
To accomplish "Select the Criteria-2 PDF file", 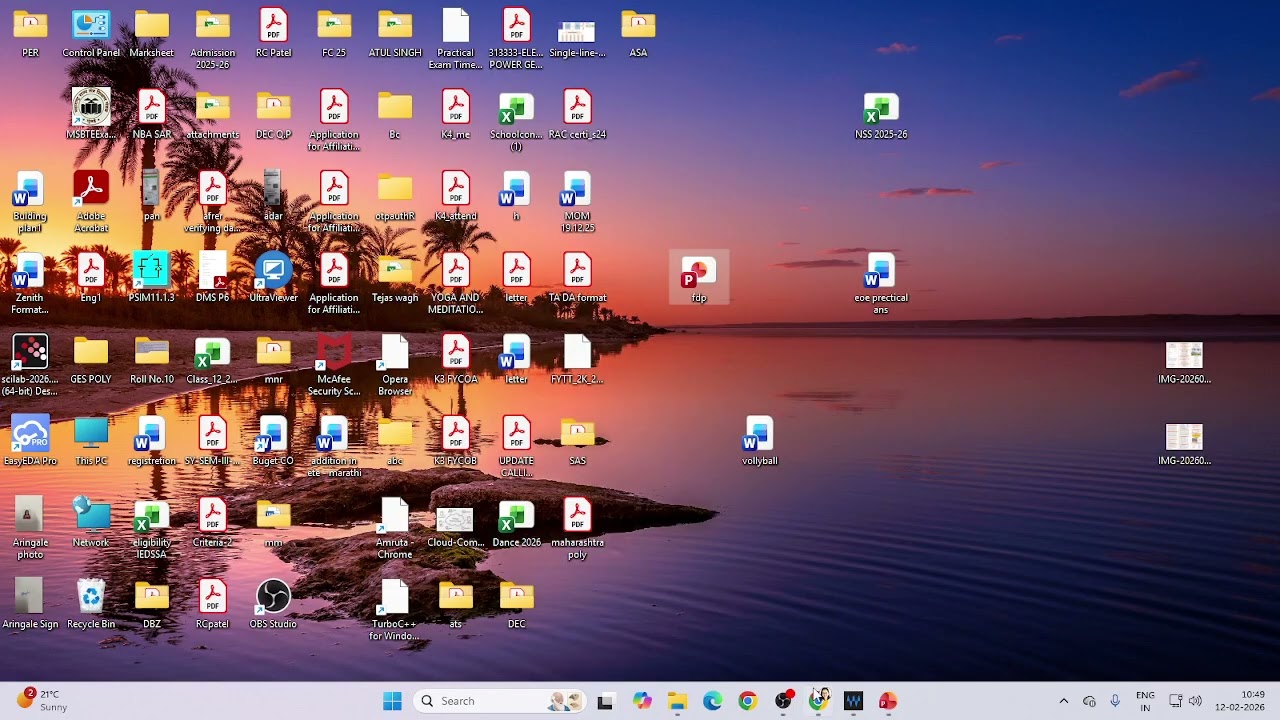I will coord(212,523).
